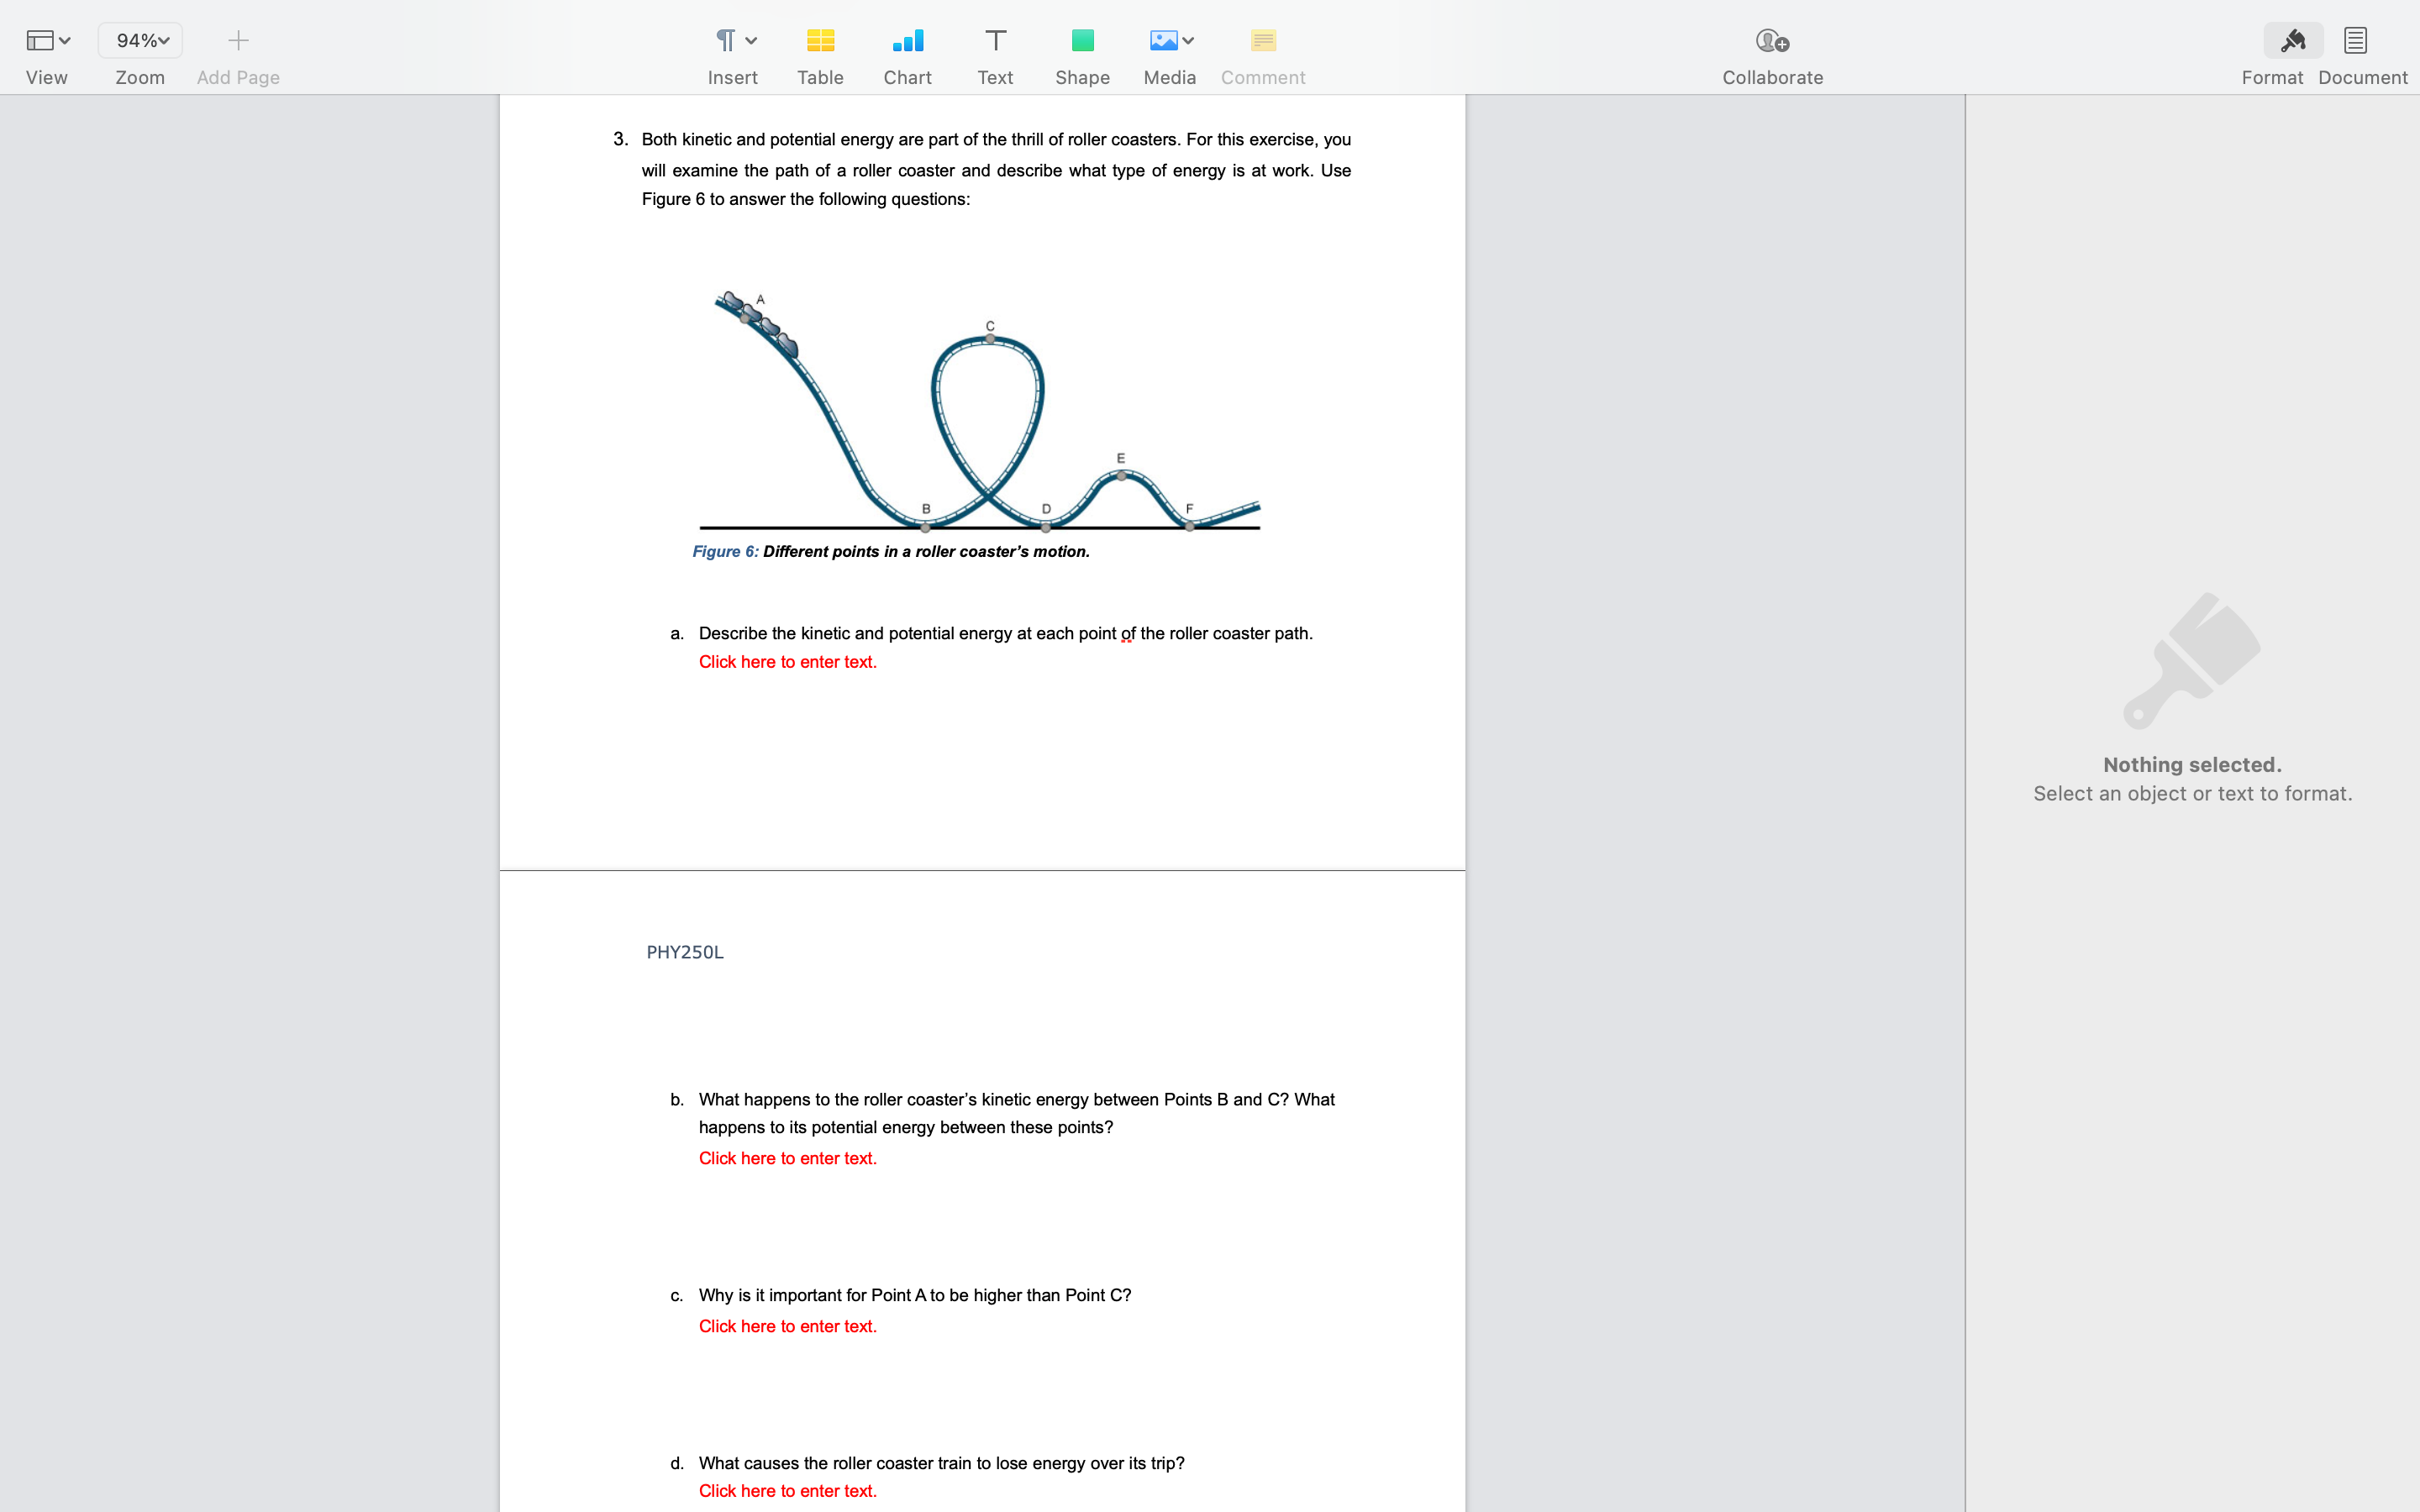This screenshot has width=2420, height=1512.
Task: Open the Media insert menu
Action: tap(1169, 41)
